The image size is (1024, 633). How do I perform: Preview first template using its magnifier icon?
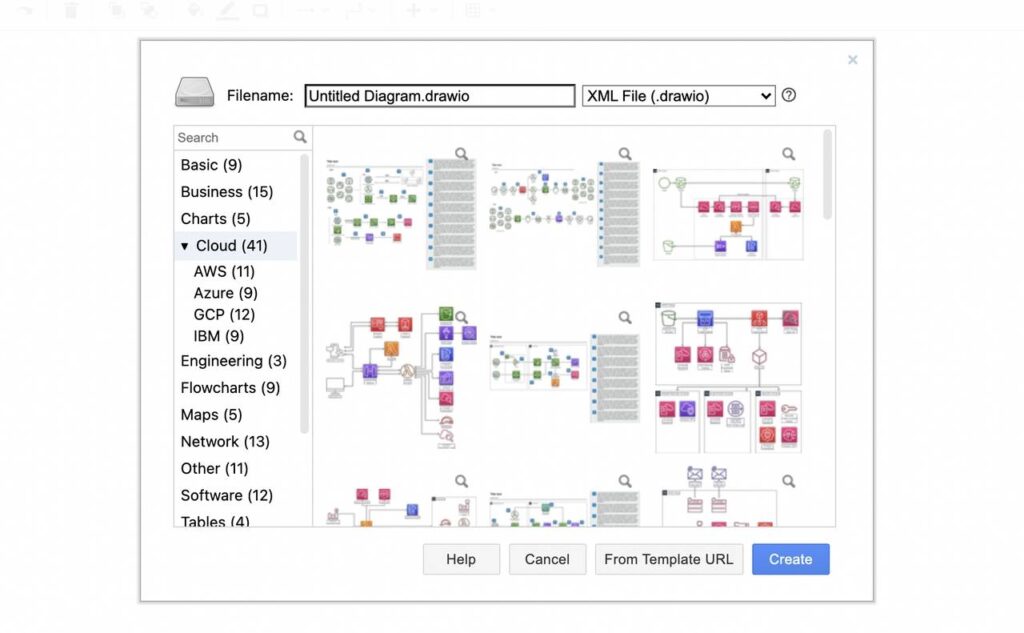click(x=462, y=154)
